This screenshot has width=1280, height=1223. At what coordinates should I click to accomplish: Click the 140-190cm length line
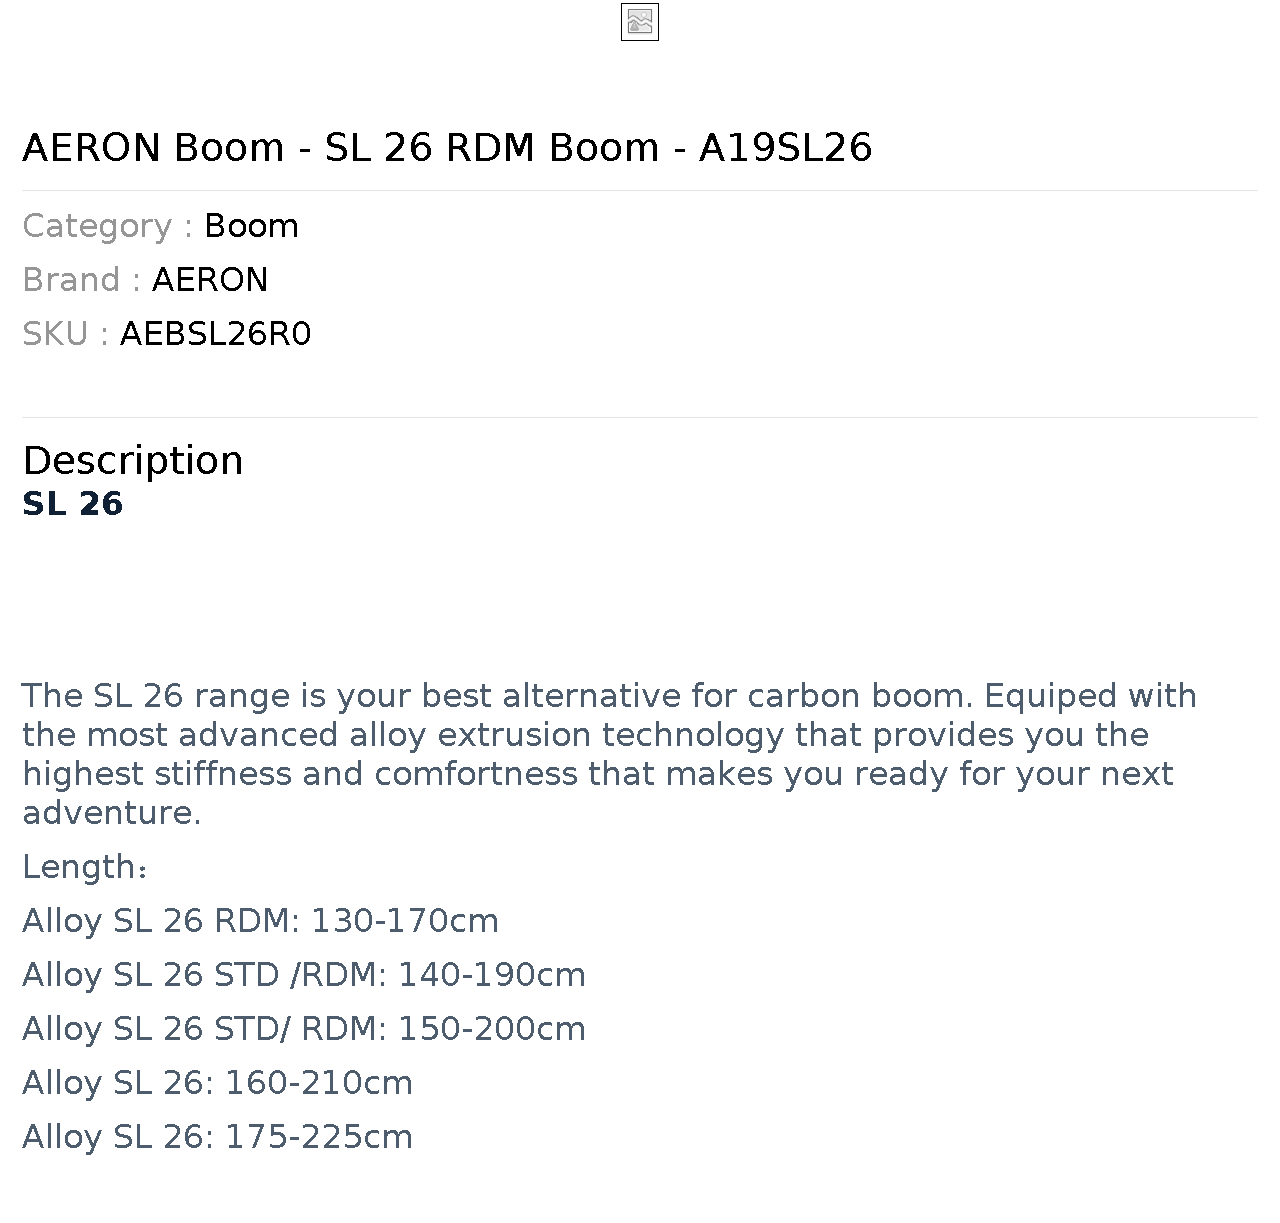(304, 975)
